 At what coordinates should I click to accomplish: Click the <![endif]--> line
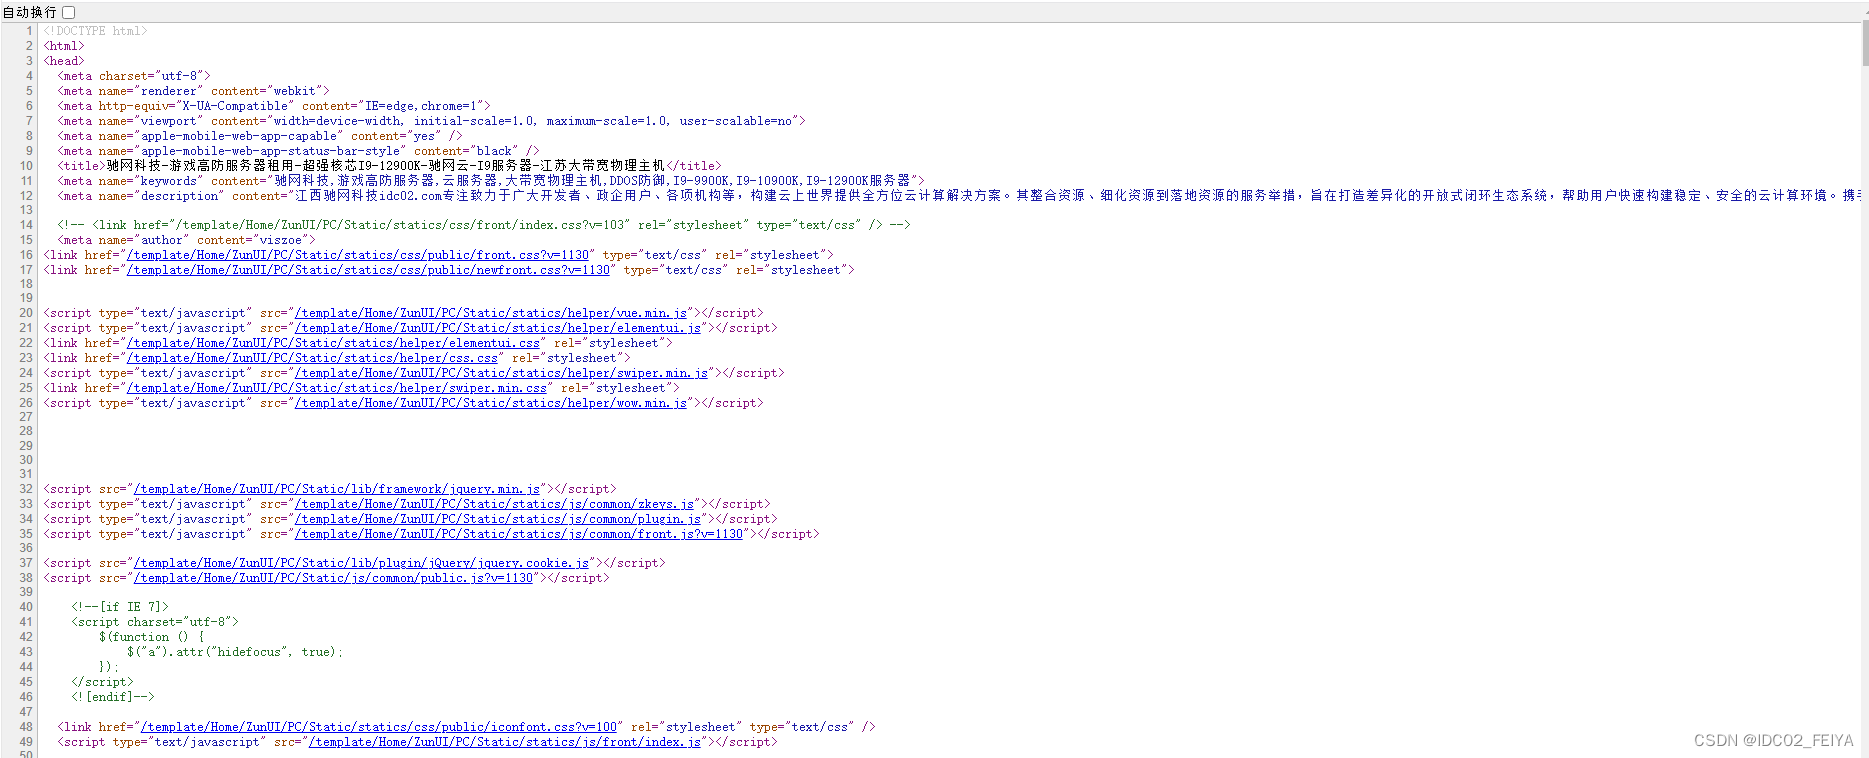point(113,697)
